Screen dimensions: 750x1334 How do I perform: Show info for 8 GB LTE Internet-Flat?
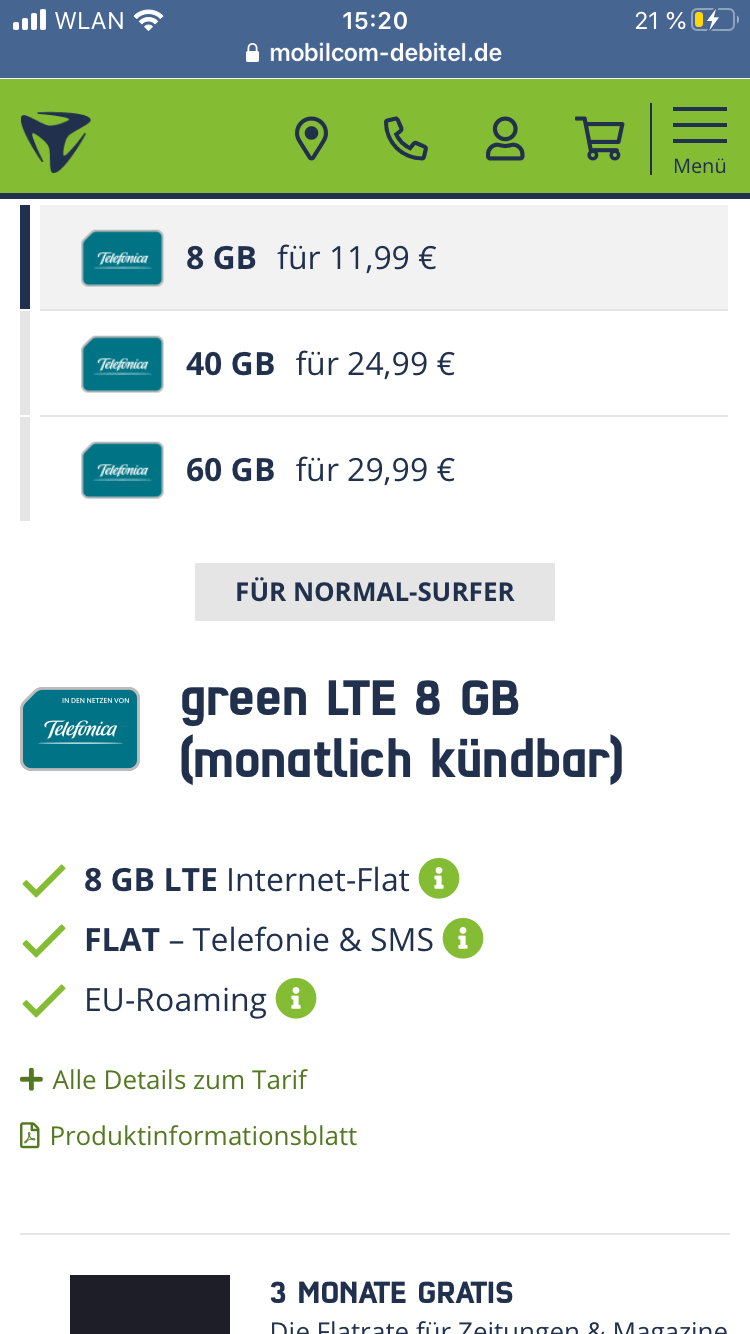coord(439,879)
